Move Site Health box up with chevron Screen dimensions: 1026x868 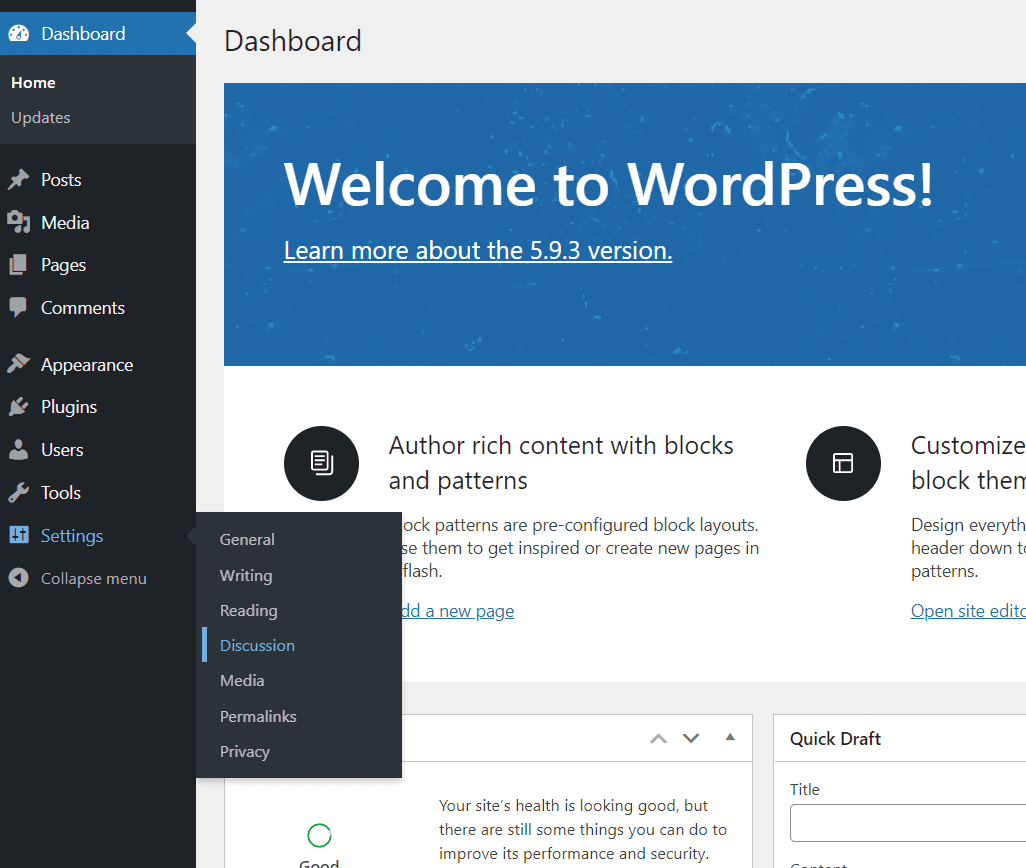click(x=658, y=738)
